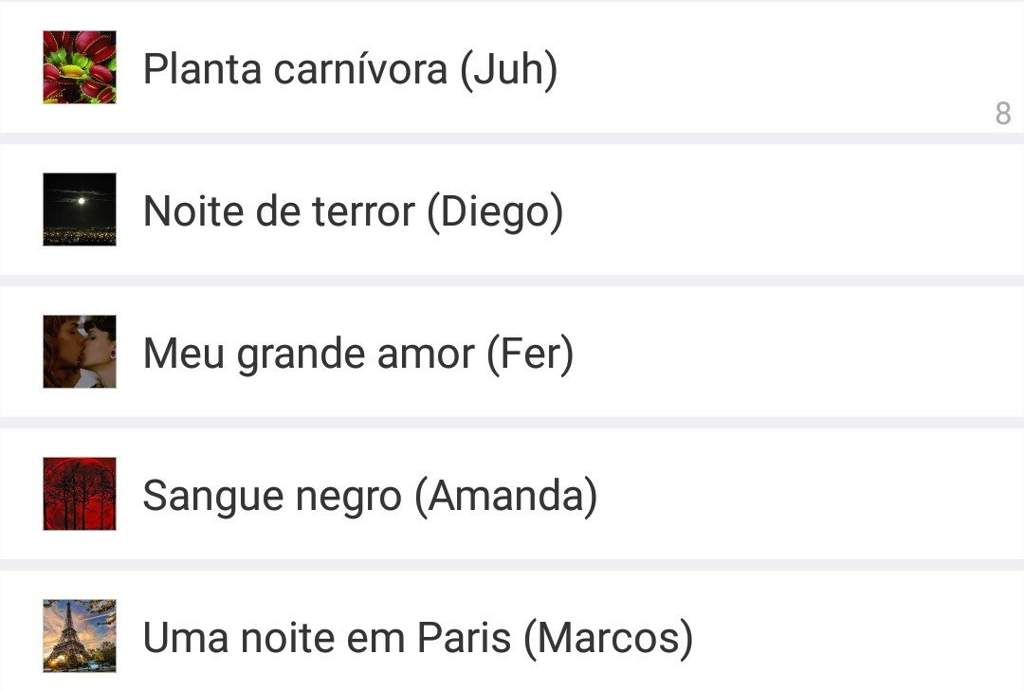Click blank area of Noite de terror row
This screenshot has width=1024, height=691.
pos(784,210)
